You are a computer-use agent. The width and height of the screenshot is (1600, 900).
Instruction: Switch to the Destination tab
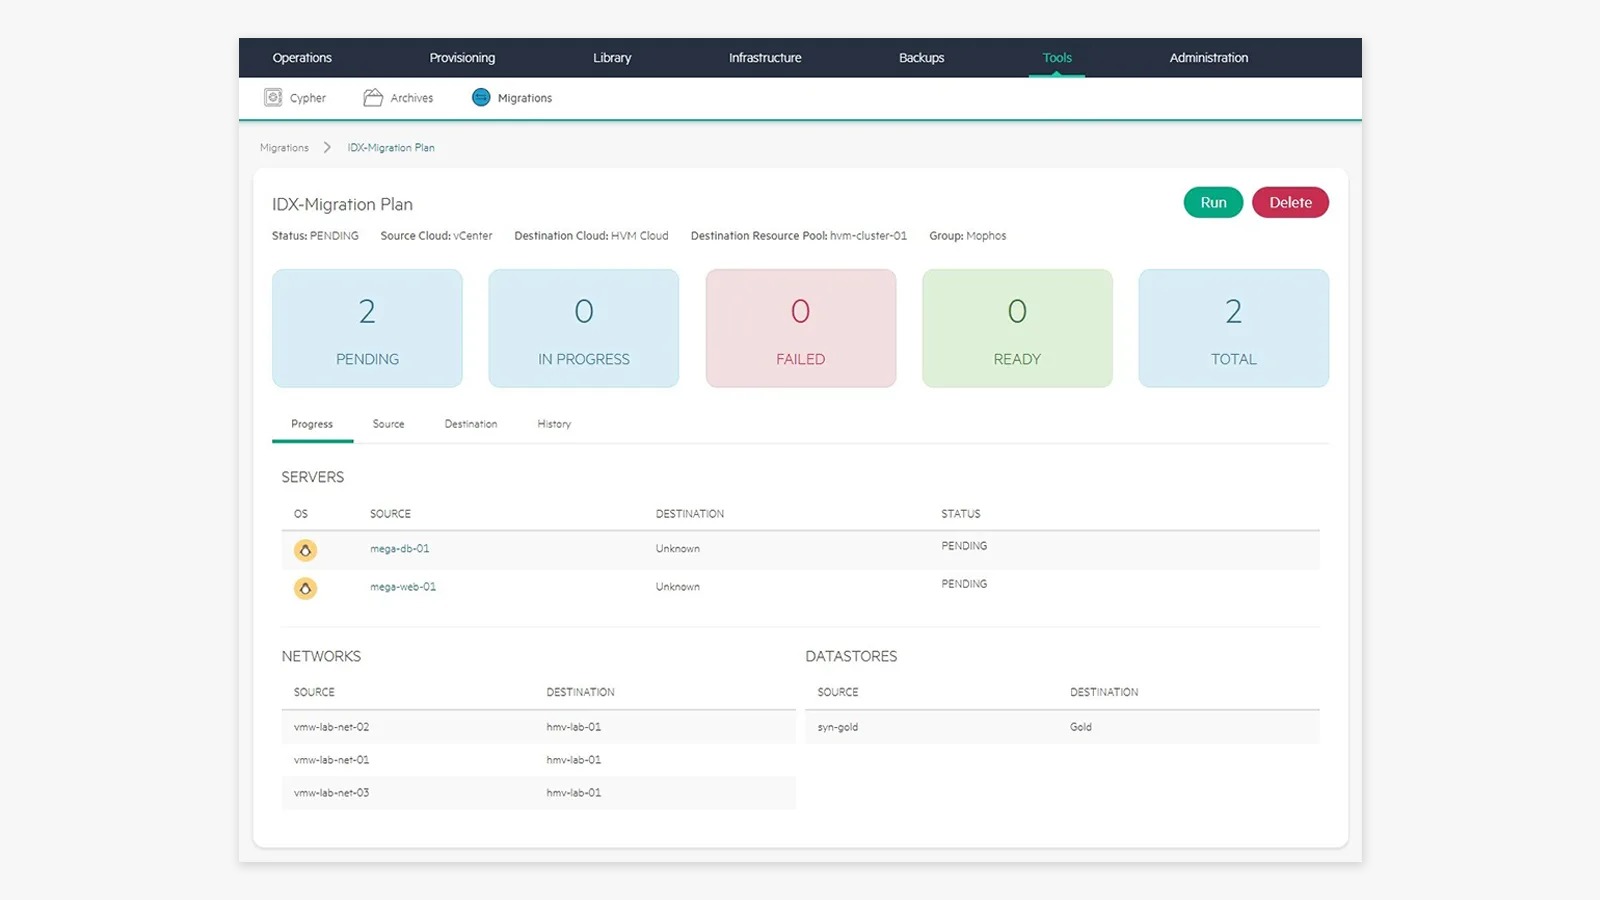[x=471, y=424]
